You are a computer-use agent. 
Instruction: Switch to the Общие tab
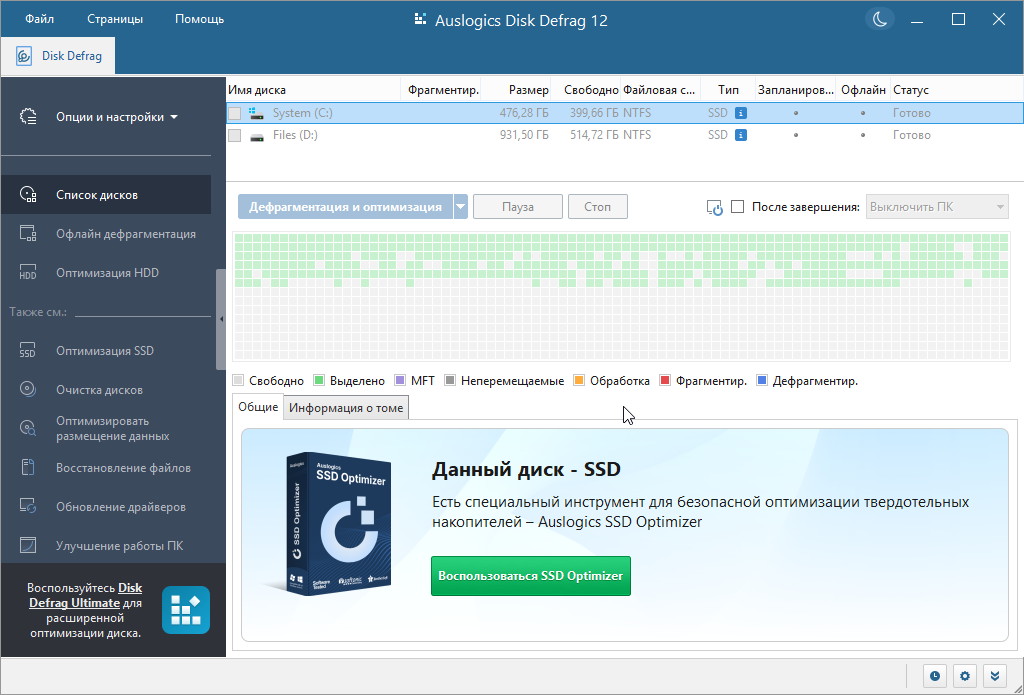click(x=258, y=407)
